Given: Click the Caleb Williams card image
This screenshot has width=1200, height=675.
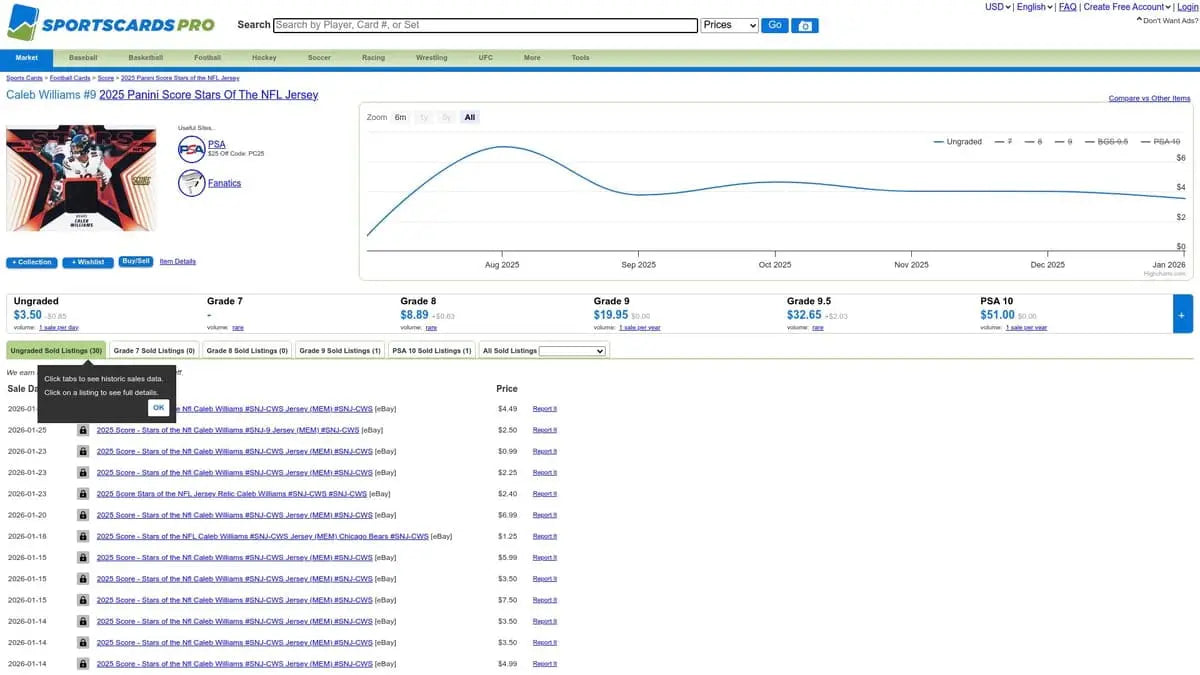Looking at the screenshot, I should pos(82,179).
